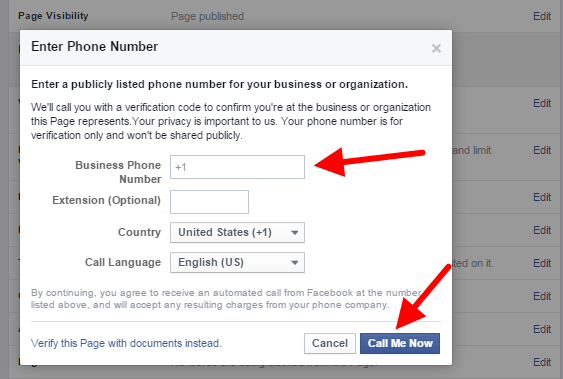The height and width of the screenshot is (379, 563).
Task: Click the Business Phone Number input field
Action: coord(237,167)
